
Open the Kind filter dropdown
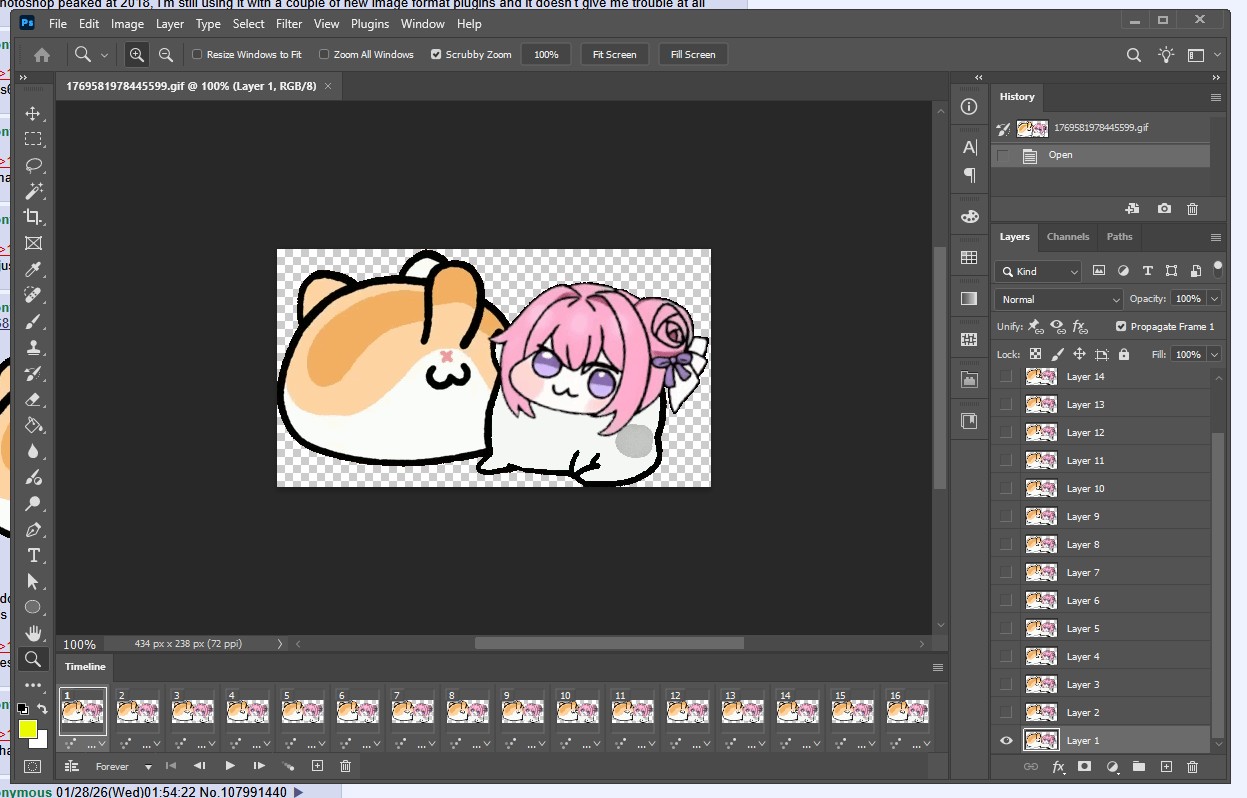[1039, 271]
